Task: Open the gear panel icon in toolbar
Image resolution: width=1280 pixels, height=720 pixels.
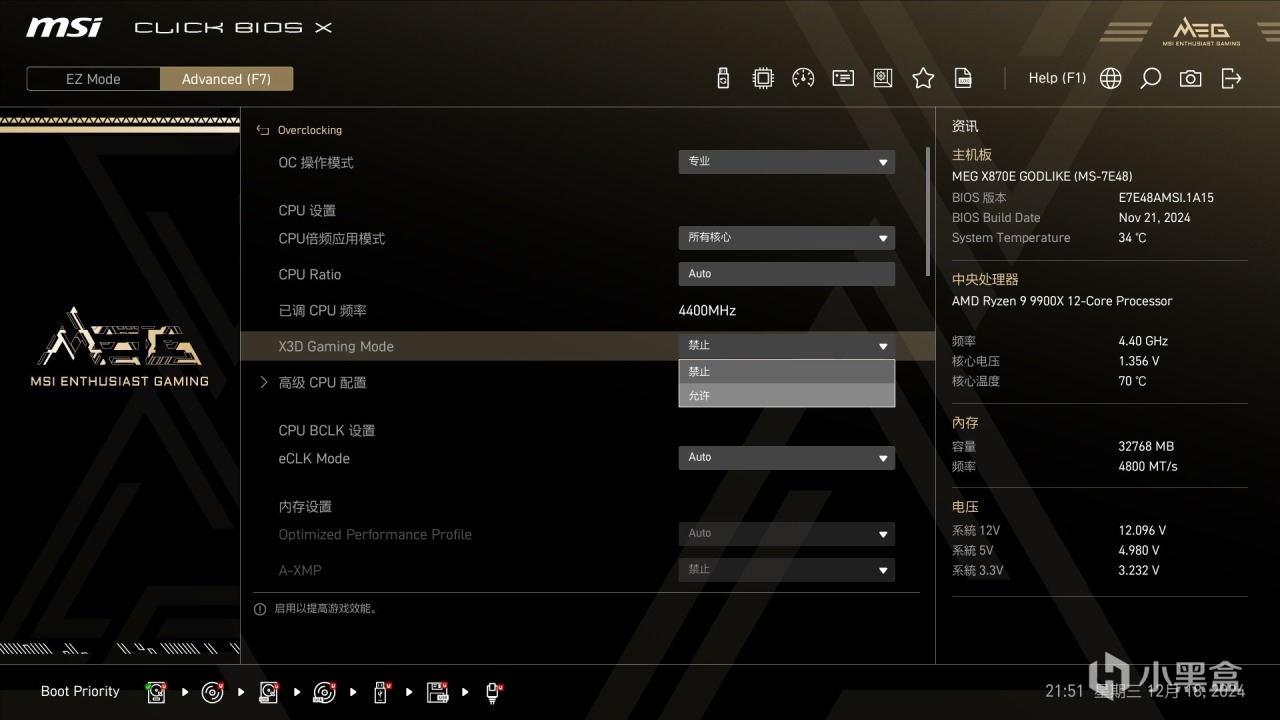Action: 882,78
